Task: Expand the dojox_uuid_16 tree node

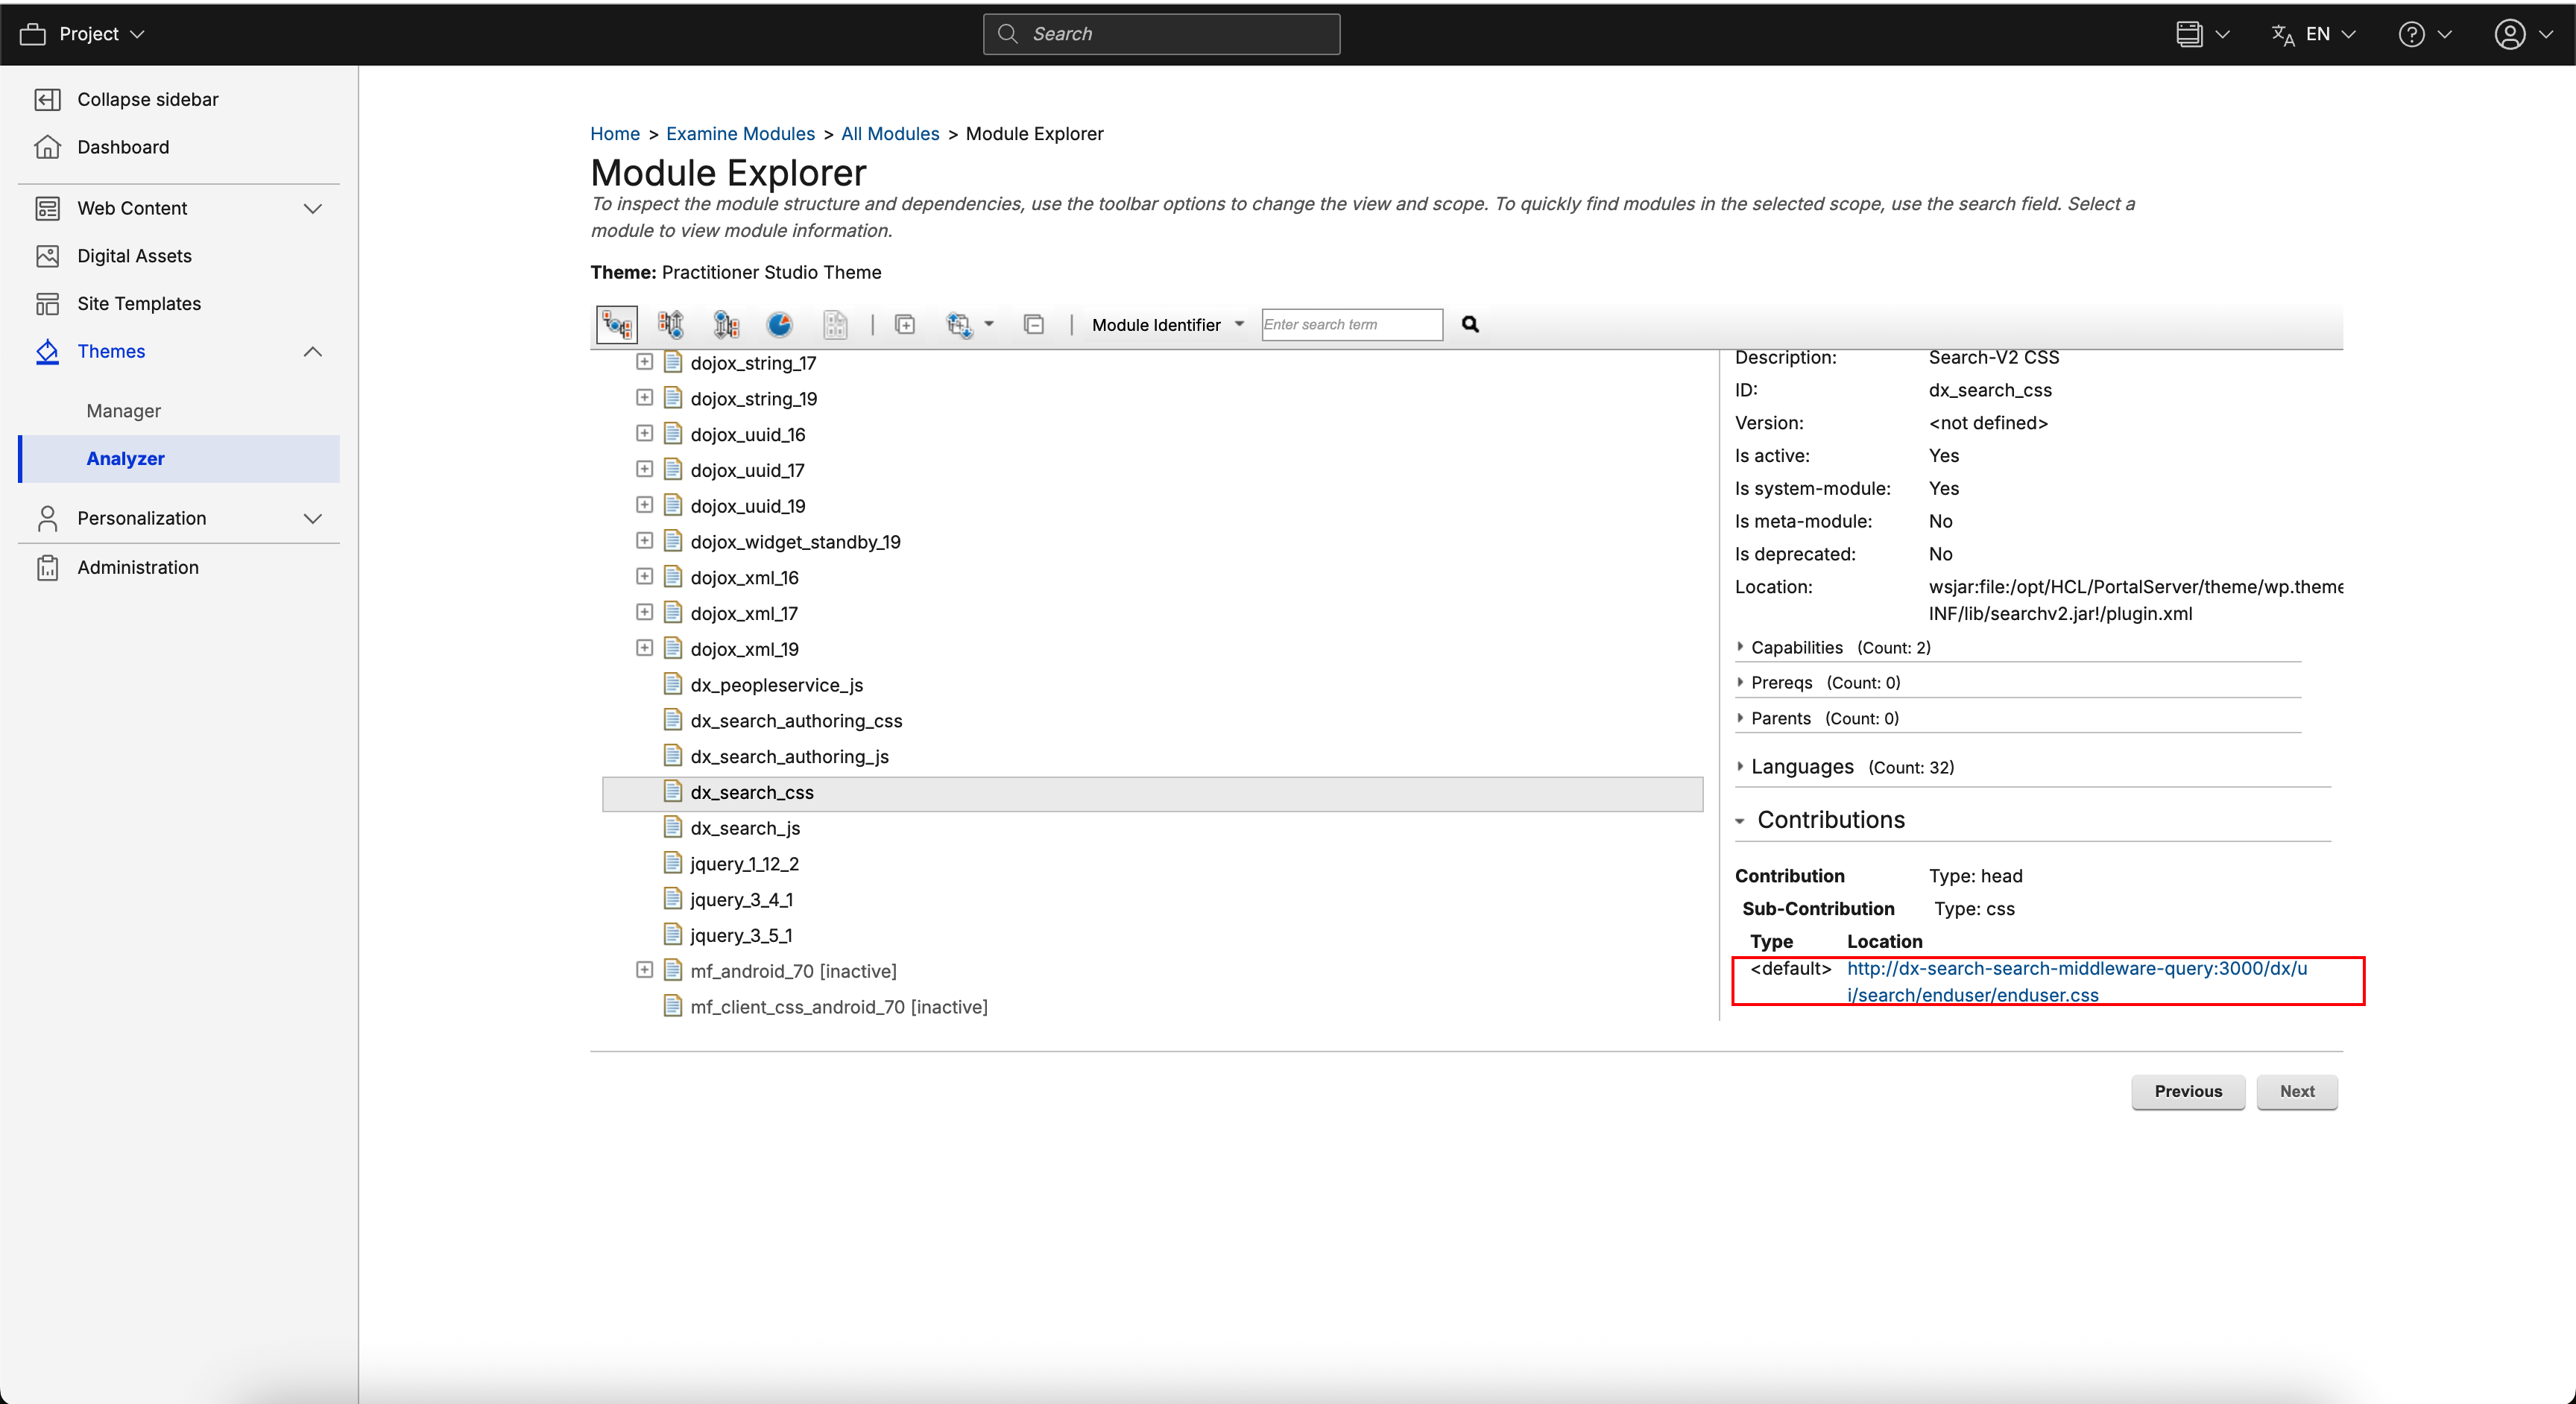Action: 644,434
